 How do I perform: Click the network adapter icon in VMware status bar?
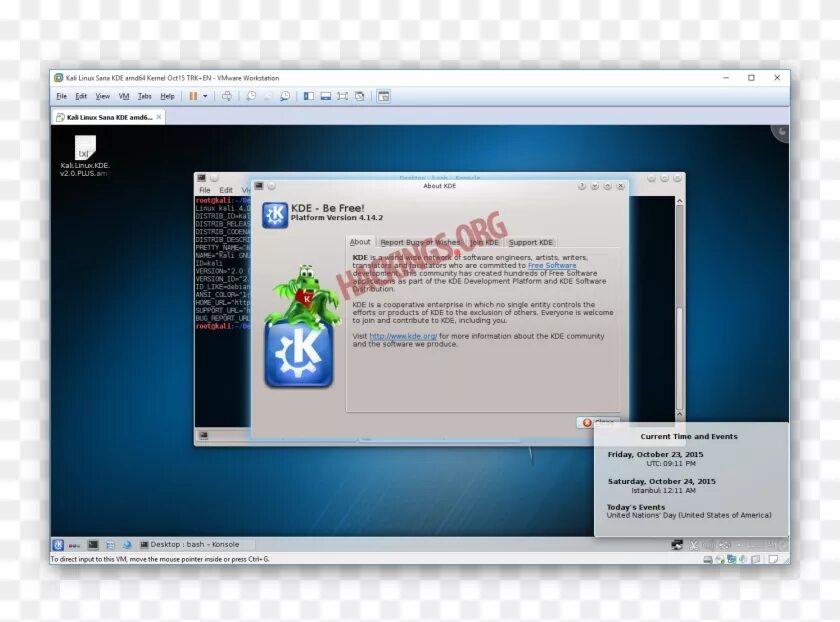[x=731, y=559]
